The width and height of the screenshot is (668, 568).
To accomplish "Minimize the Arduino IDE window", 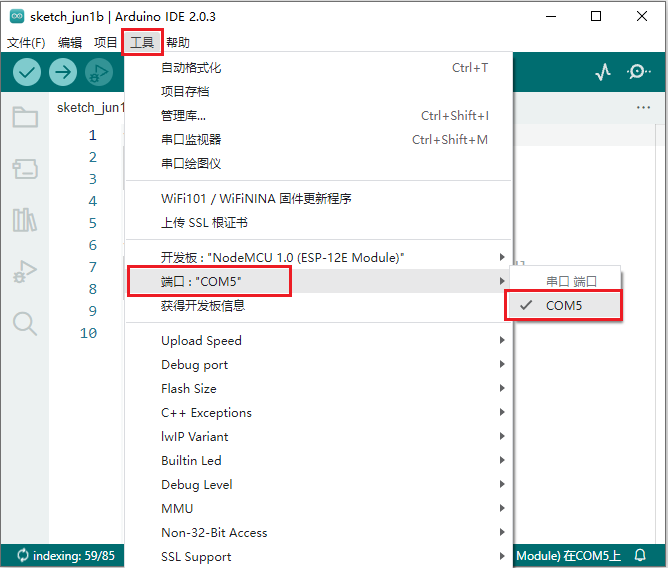I will click(551, 17).
